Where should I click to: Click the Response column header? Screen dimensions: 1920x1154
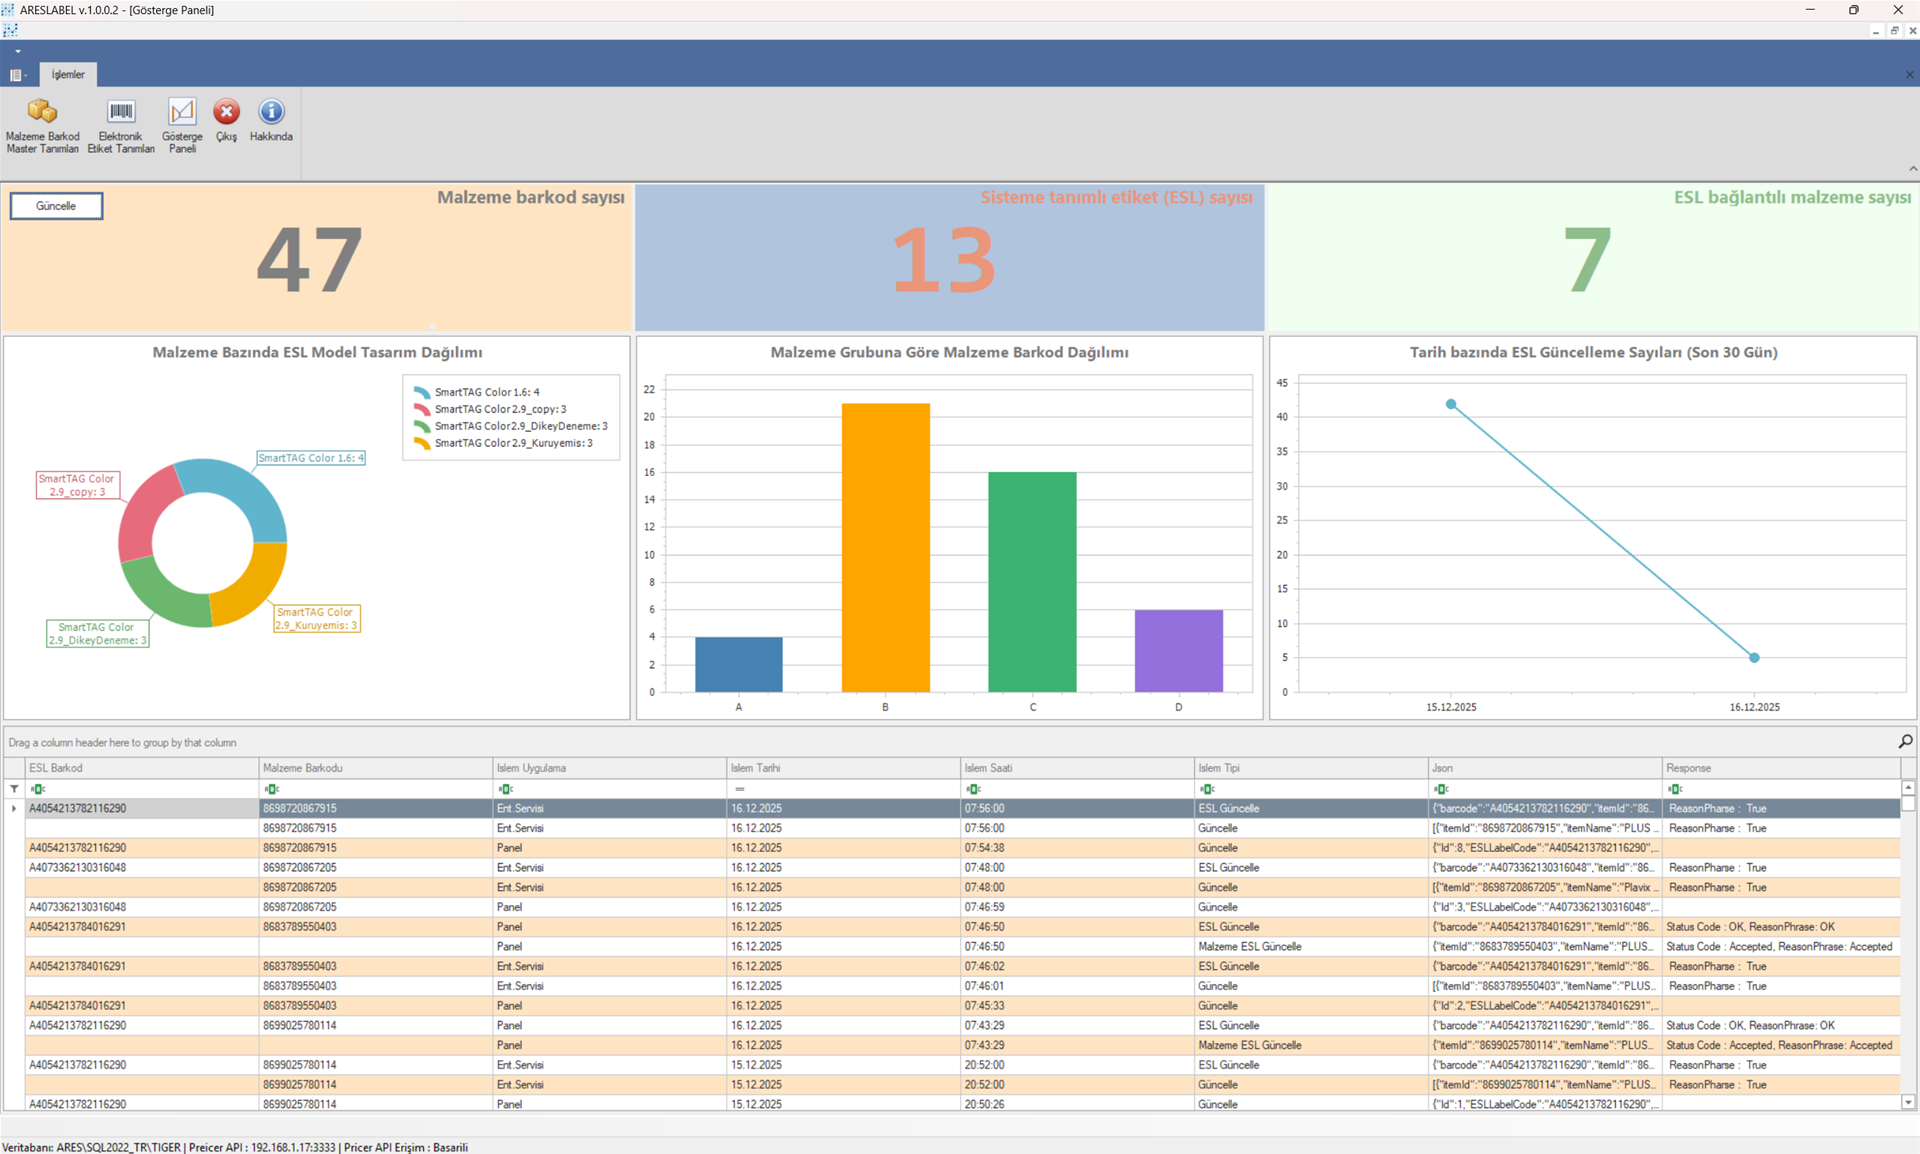pyautogui.click(x=1780, y=768)
